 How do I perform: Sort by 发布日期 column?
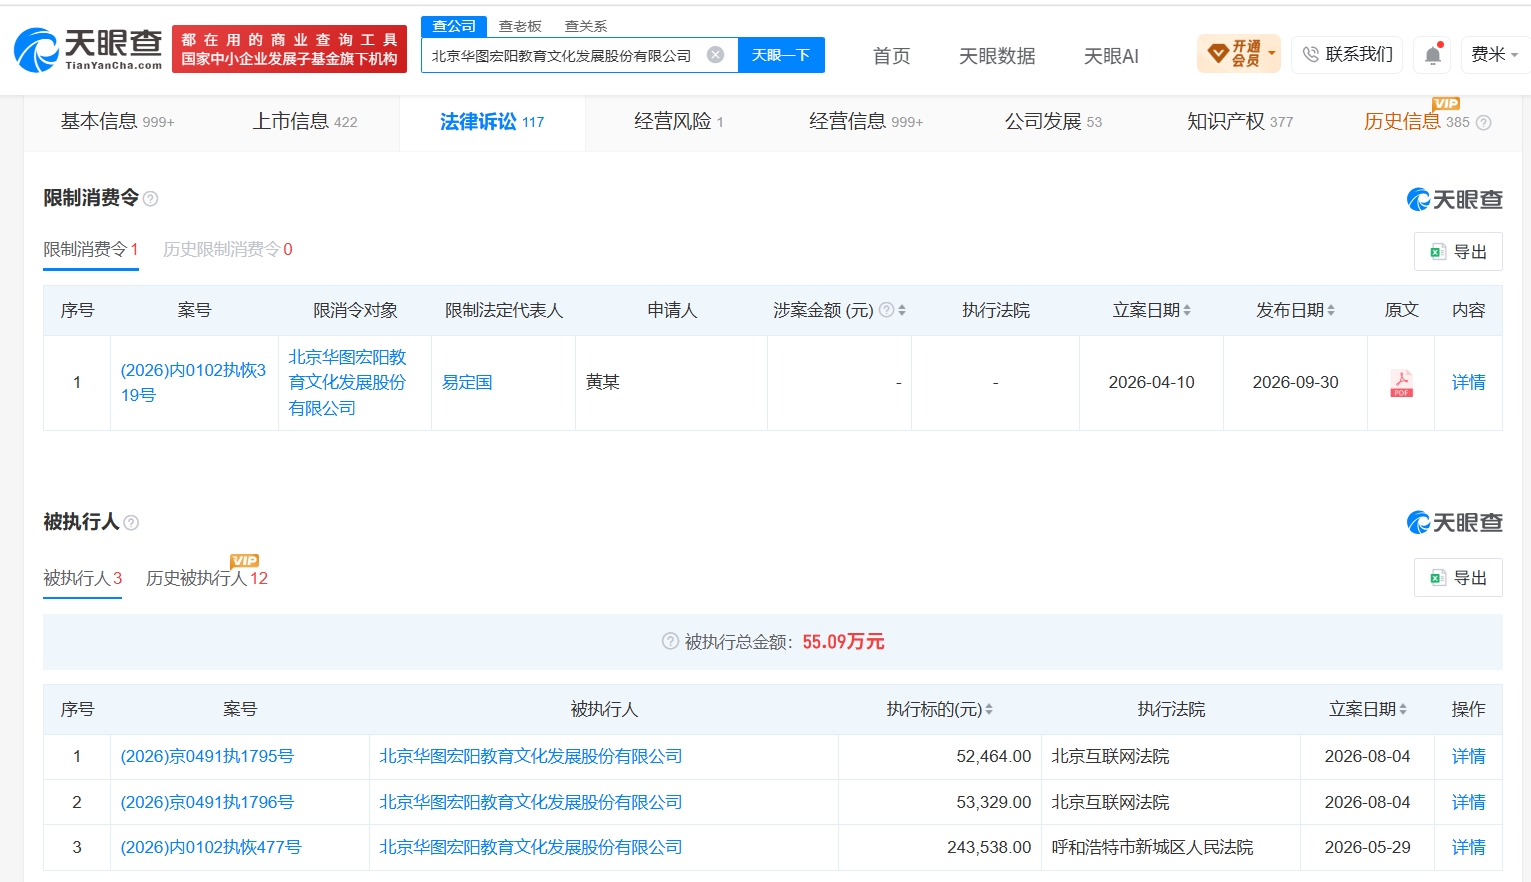coord(1331,311)
